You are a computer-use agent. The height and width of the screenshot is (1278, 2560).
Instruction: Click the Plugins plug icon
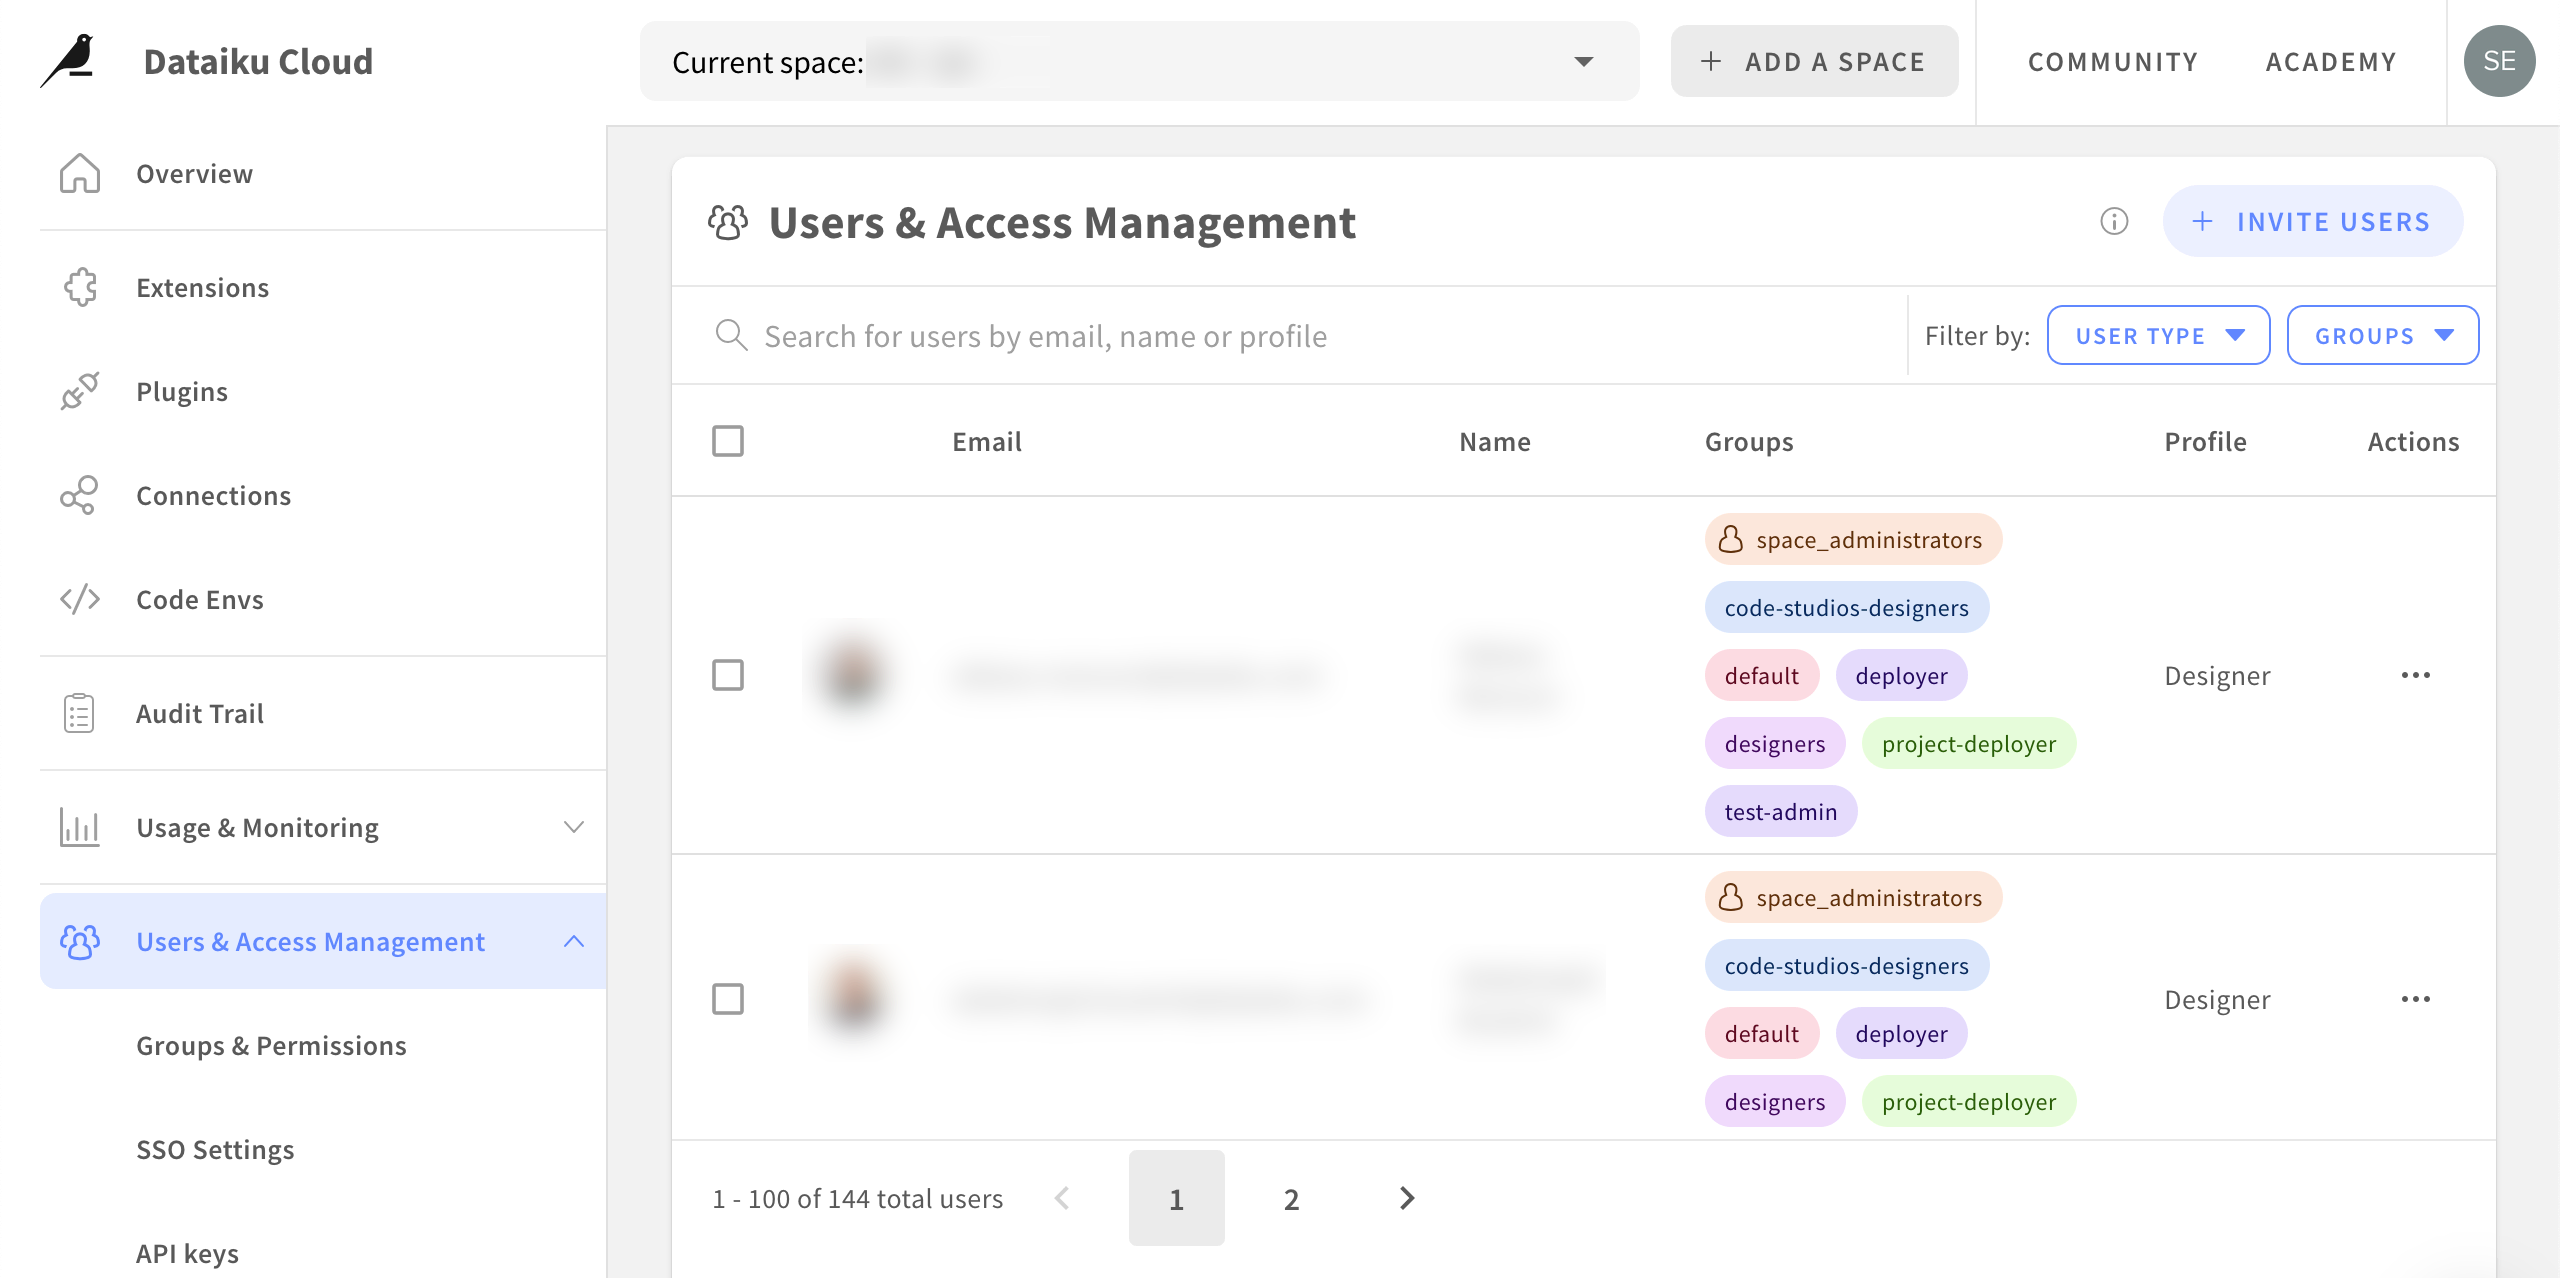pyautogui.click(x=80, y=391)
